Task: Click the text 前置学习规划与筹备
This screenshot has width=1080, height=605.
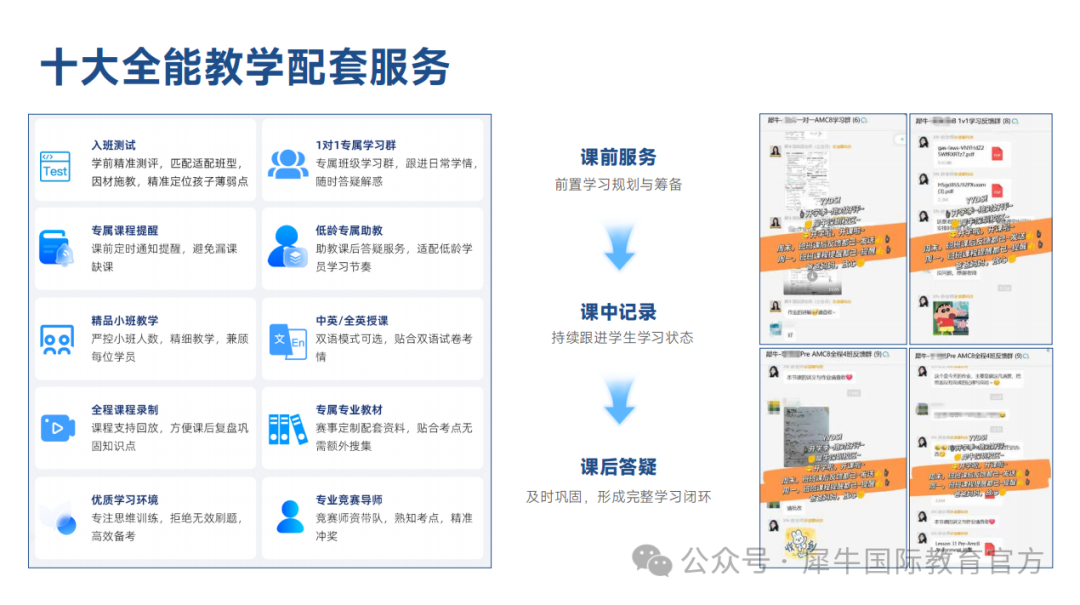Action: [x=619, y=185]
